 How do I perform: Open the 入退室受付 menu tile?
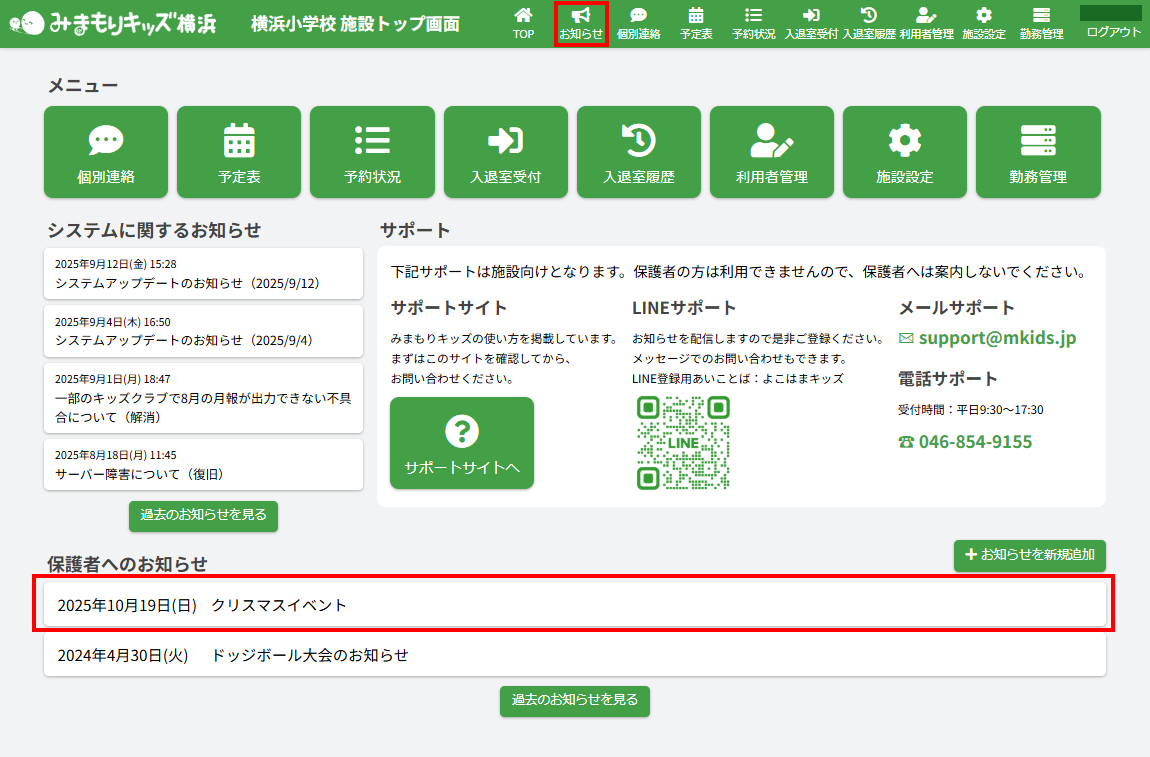505,152
